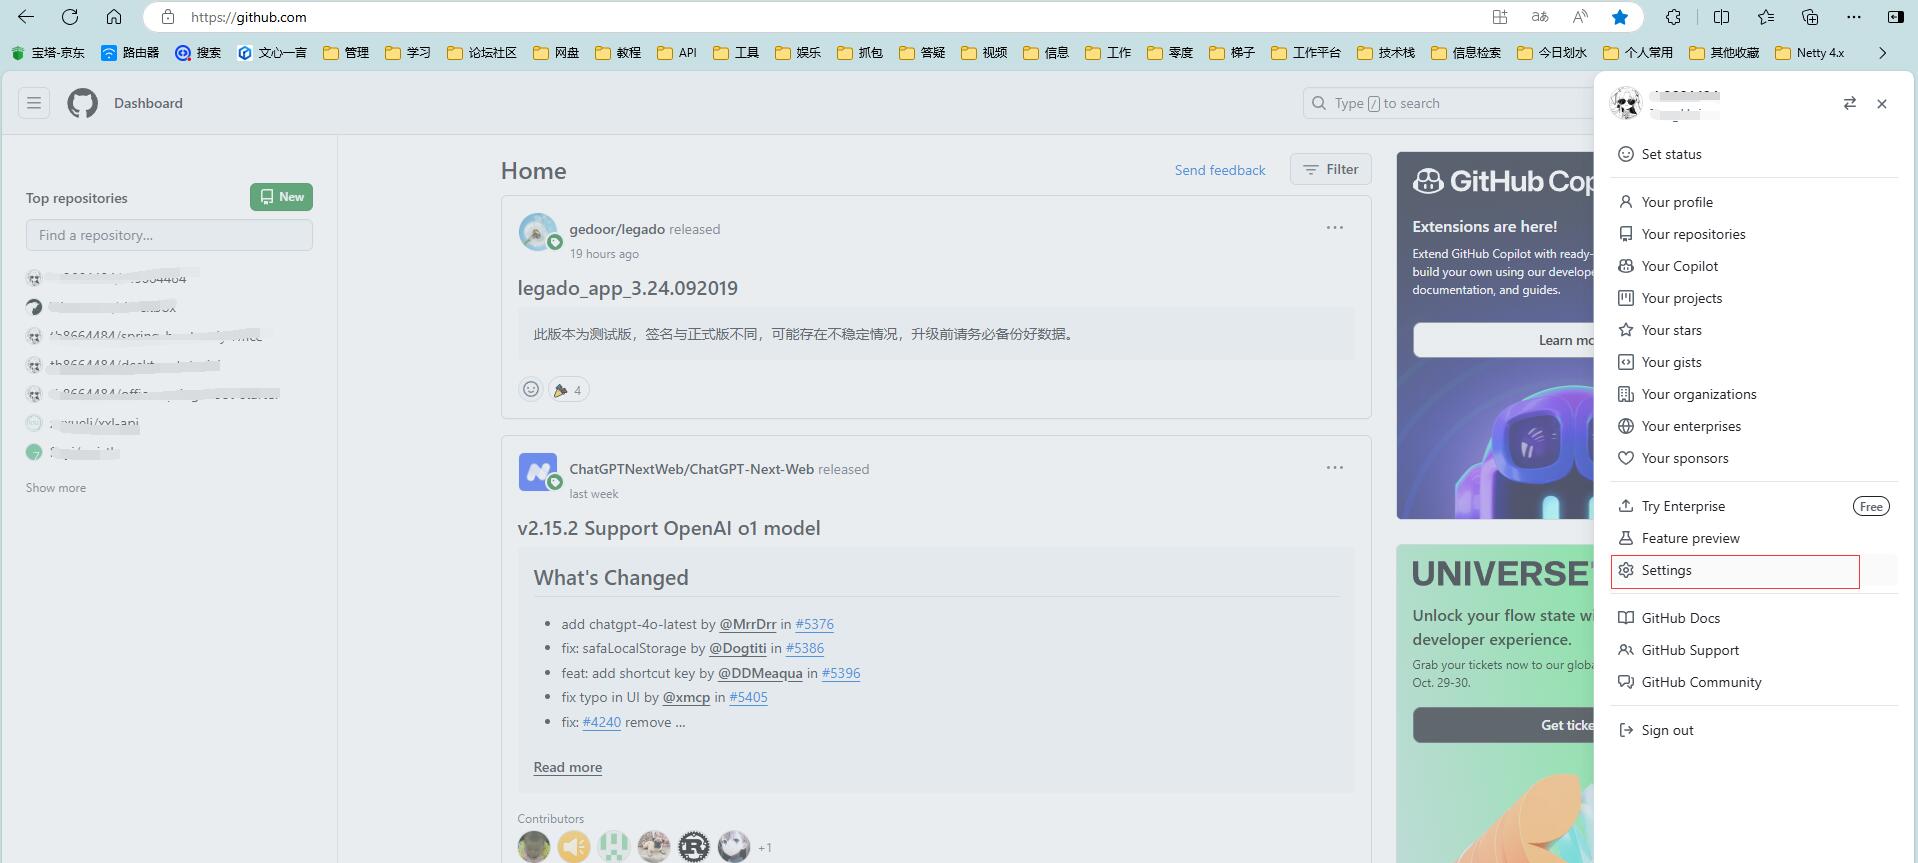Open v2.15.2 Support OpenAI o1 model title
The width and height of the screenshot is (1918, 863).
click(669, 528)
